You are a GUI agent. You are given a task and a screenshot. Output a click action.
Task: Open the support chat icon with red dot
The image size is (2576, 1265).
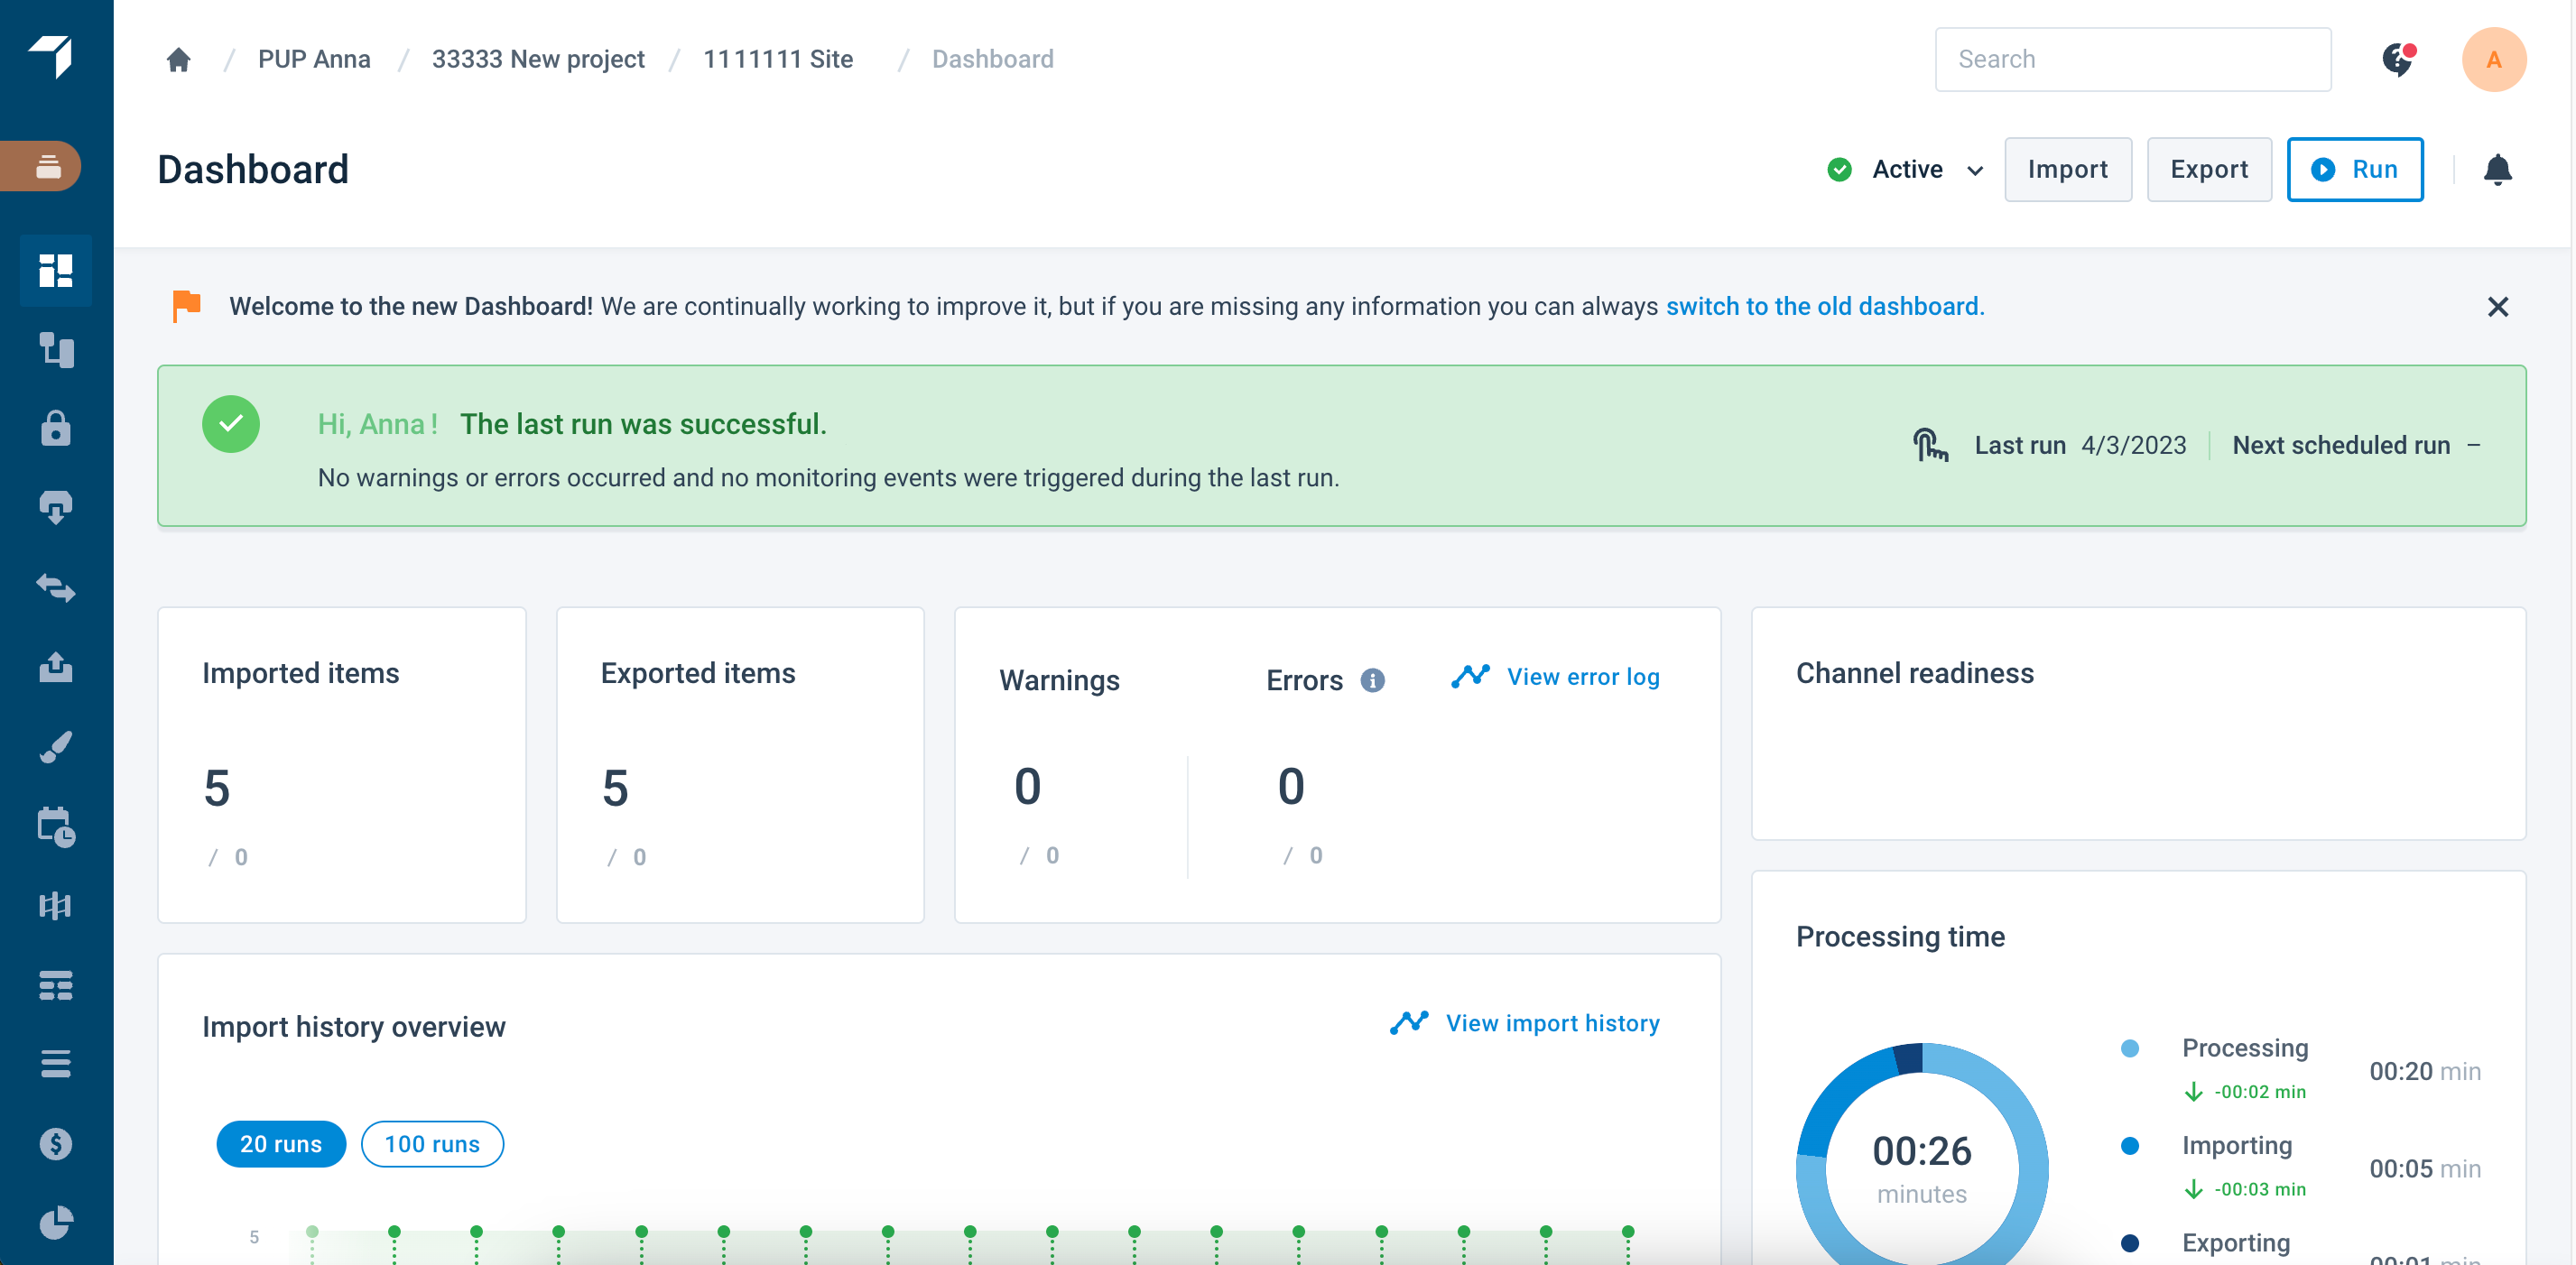(x=2398, y=59)
